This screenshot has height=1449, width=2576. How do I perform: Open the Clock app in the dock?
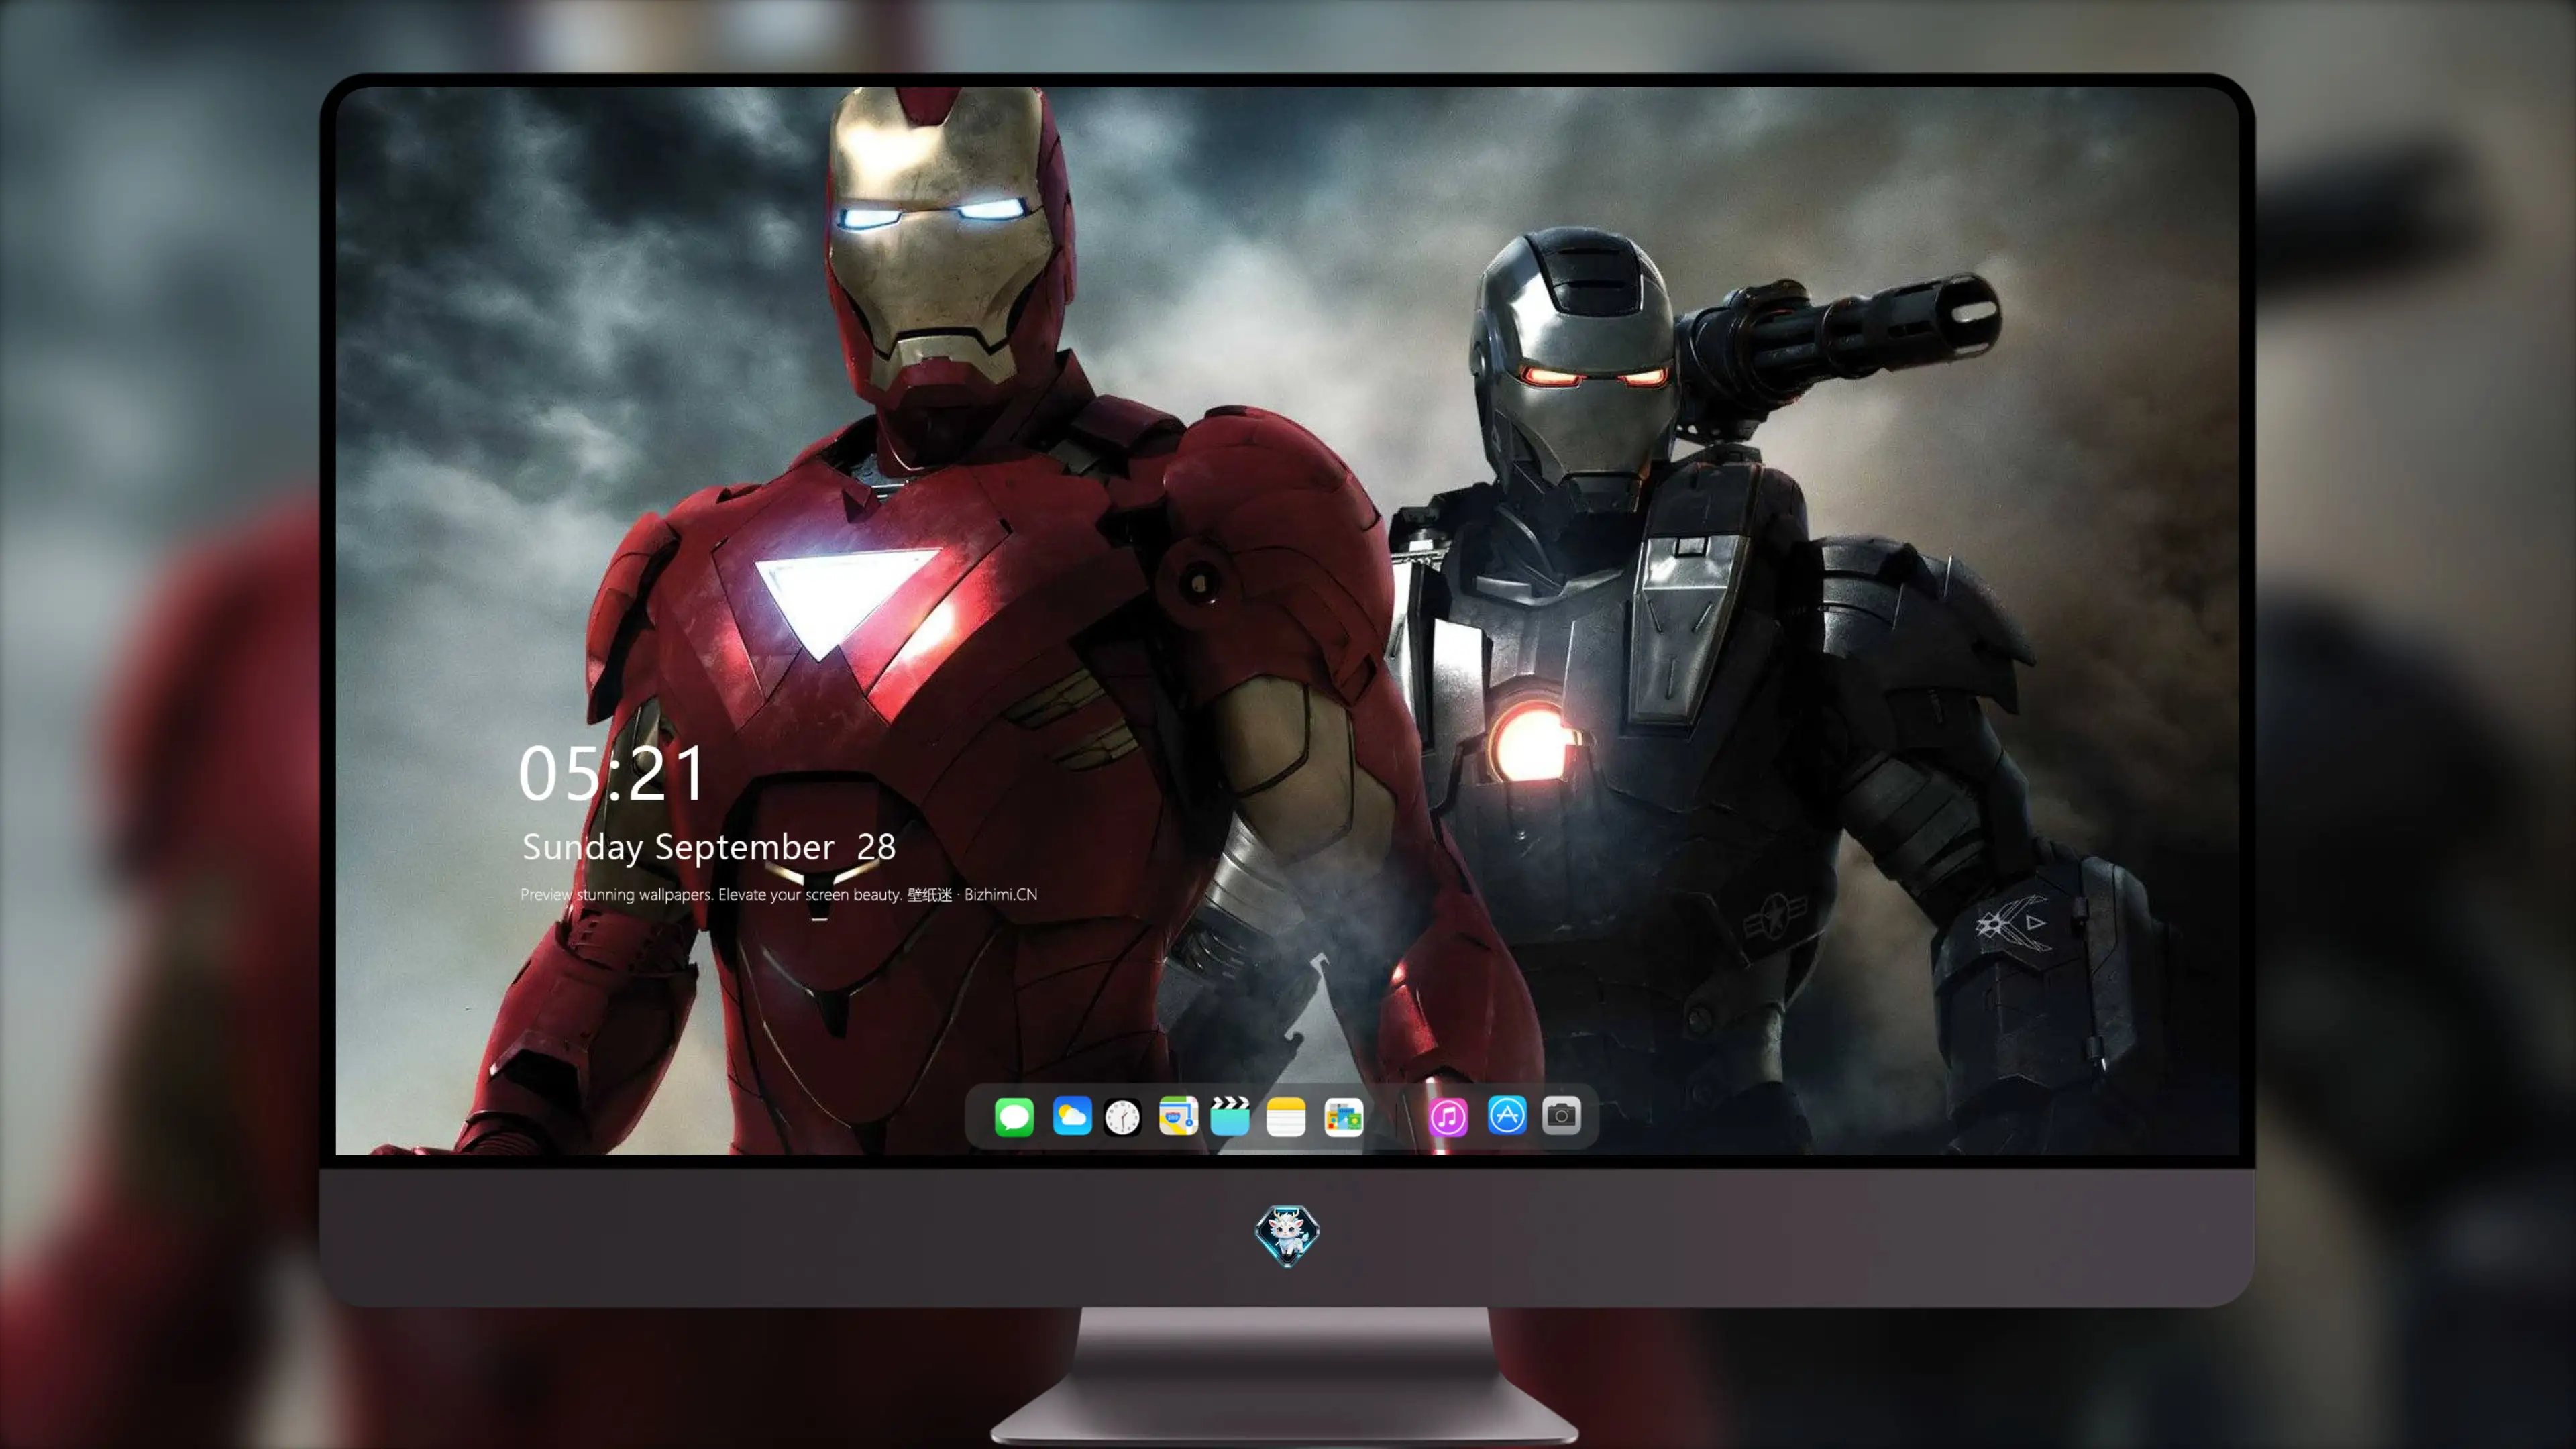[1122, 1116]
